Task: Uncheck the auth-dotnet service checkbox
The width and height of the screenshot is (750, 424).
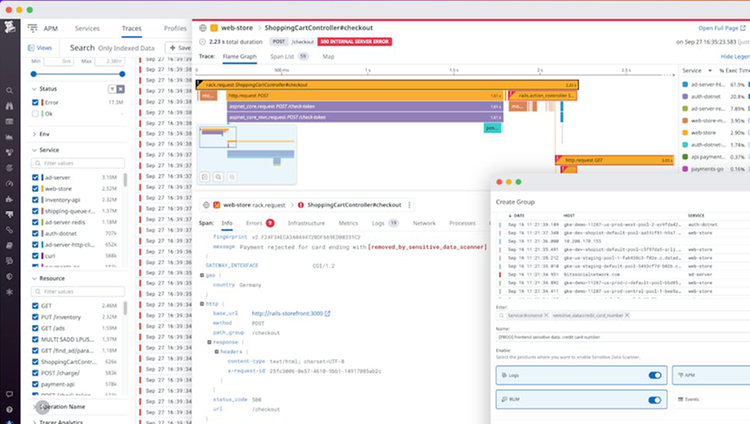Action: tap(35, 234)
